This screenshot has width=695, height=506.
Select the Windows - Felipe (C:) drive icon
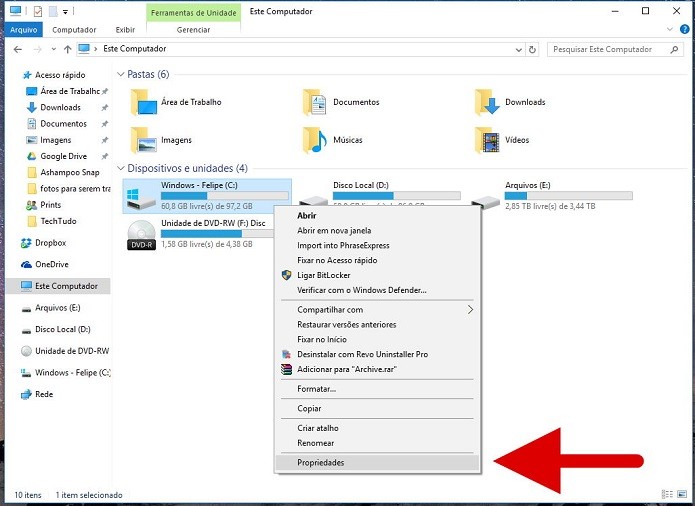(x=141, y=198)
